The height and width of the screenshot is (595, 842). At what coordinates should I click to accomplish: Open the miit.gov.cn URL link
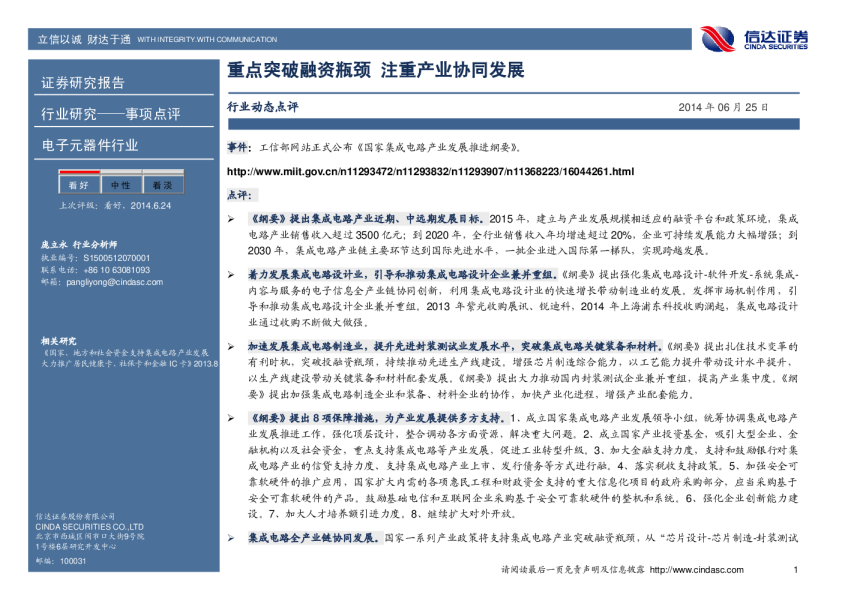[x=431, y=172]
